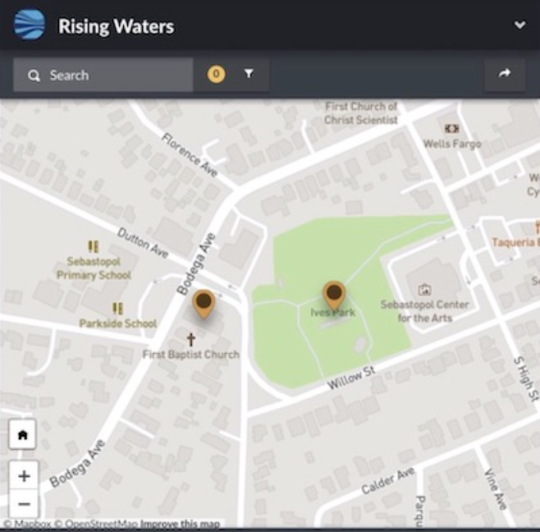
Task: Click the Dutton Ave label
Action: (143, 243)
